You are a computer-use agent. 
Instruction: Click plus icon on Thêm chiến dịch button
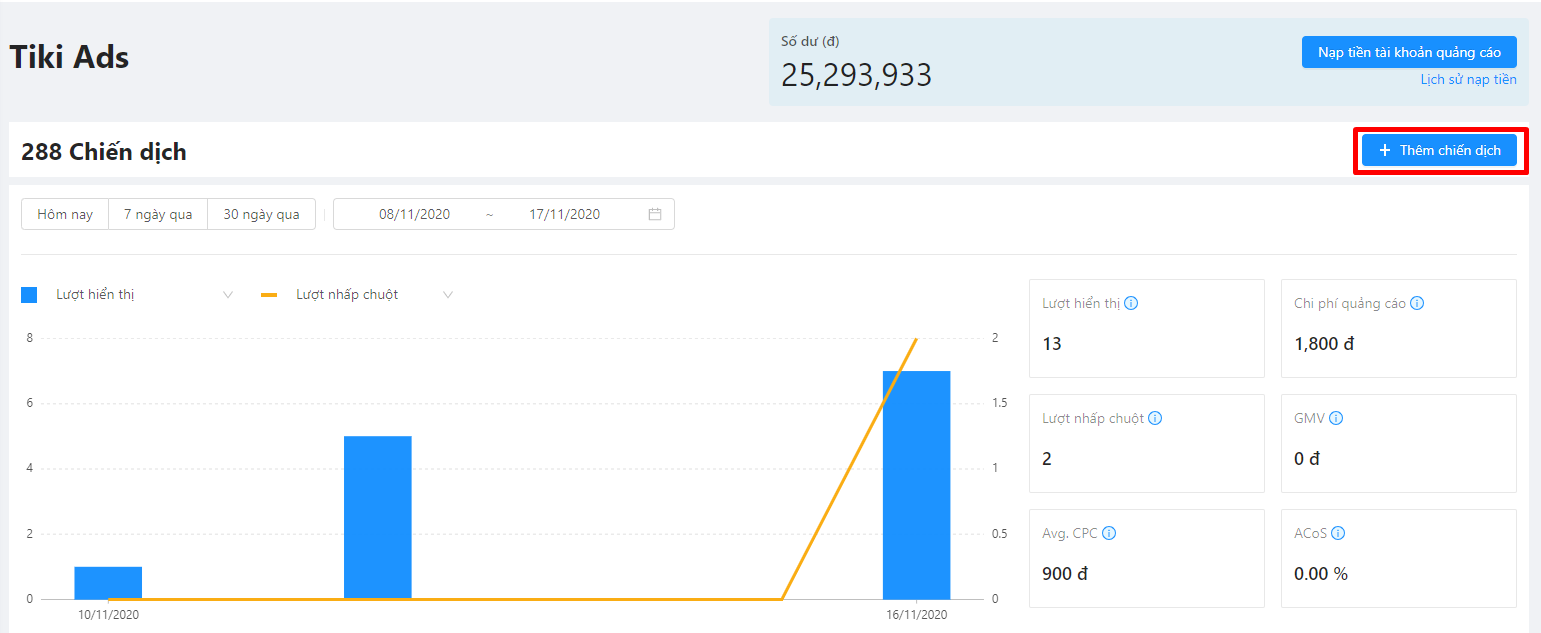click(1385, 150)
